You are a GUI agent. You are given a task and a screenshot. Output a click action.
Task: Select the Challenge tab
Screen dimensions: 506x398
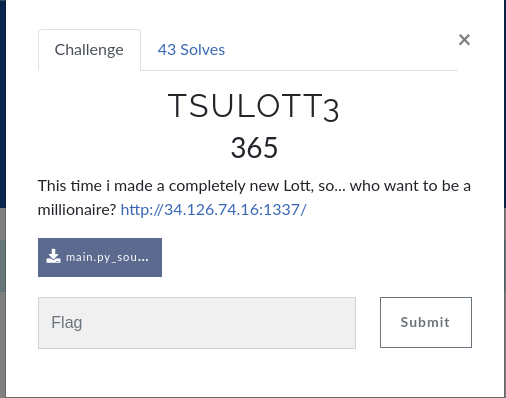point(89,50)
